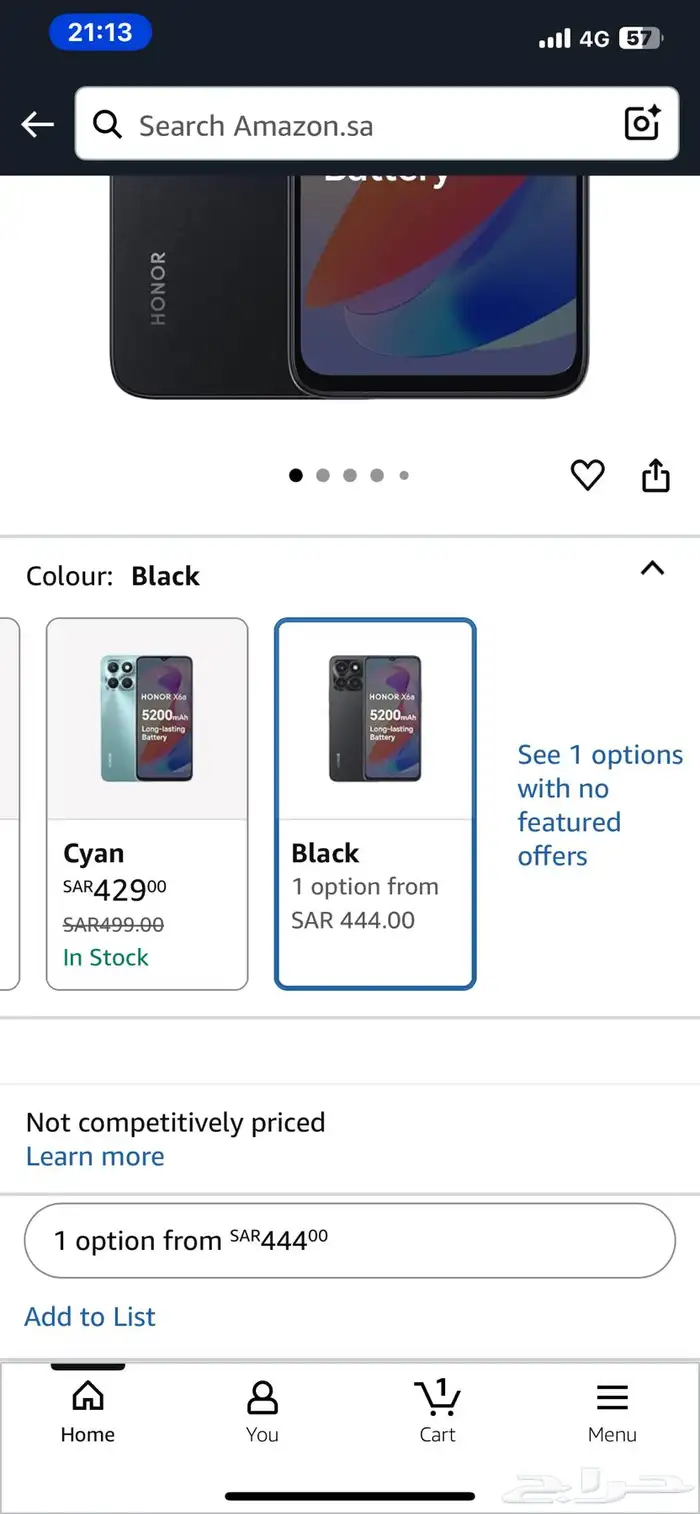Tap 1 option from SAR 444 button
Screen dimensions: 700x1514
[x=350, y=1241]
